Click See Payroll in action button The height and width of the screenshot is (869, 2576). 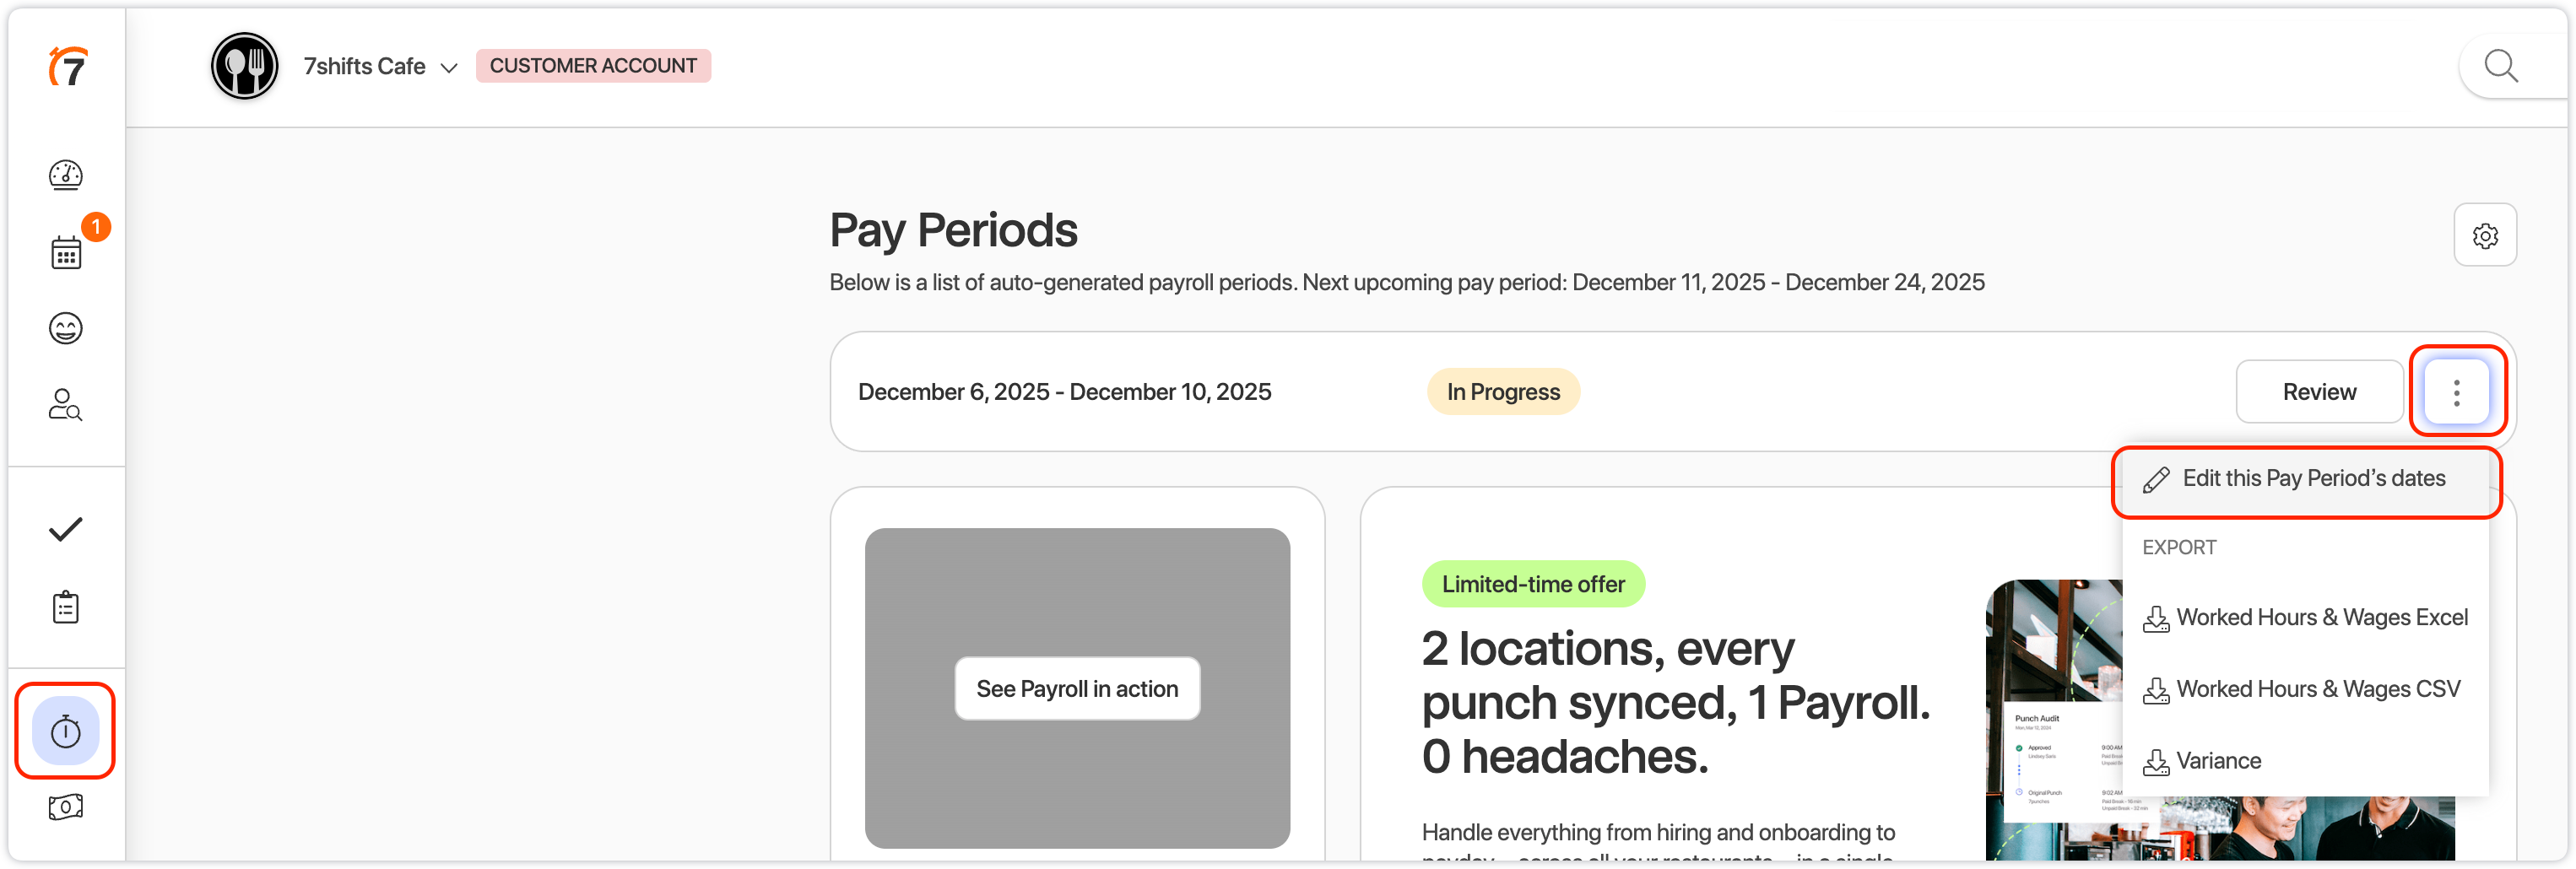click(1077, 689)
